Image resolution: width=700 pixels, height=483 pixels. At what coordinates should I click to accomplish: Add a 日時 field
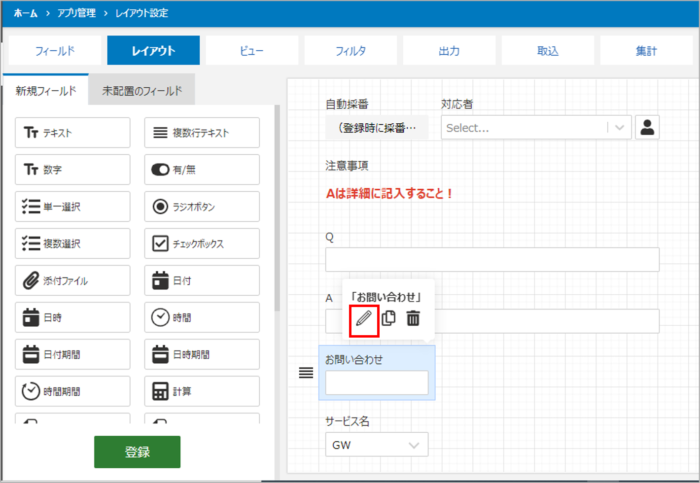point(73,317)
